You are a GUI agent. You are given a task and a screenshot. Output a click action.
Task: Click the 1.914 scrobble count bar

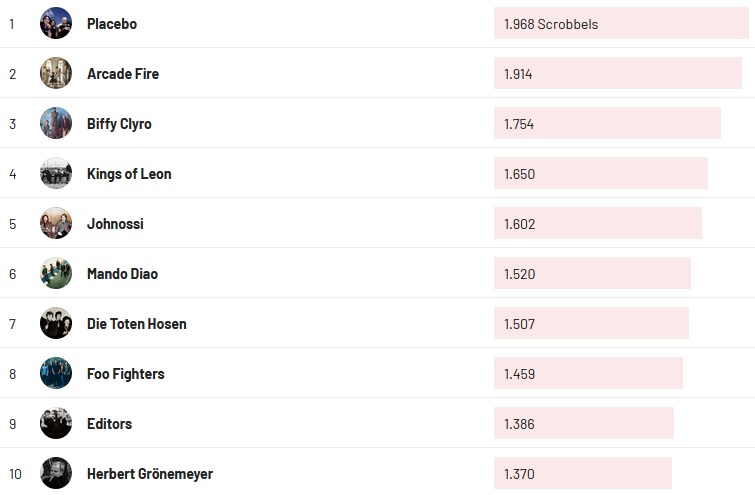617,73
